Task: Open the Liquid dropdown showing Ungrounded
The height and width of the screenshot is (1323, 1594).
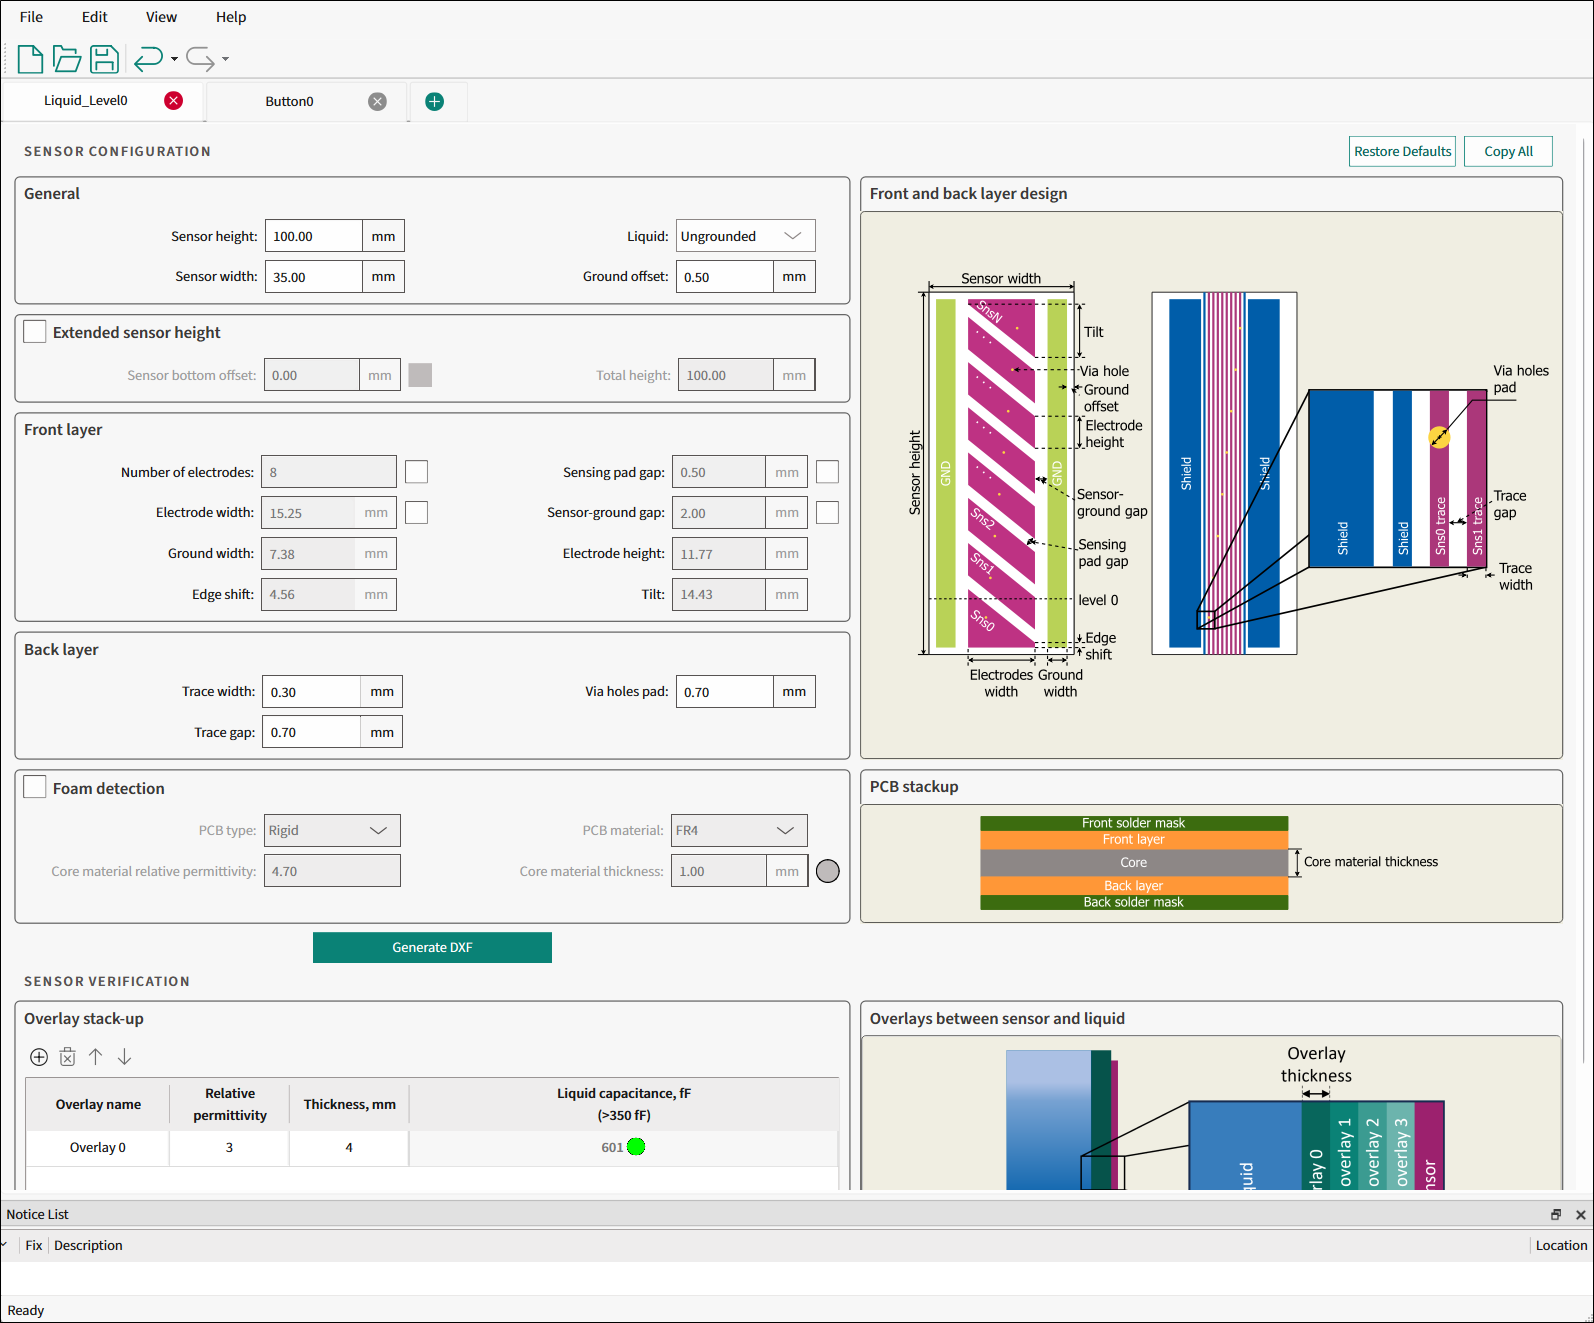Action: [746, 236]
